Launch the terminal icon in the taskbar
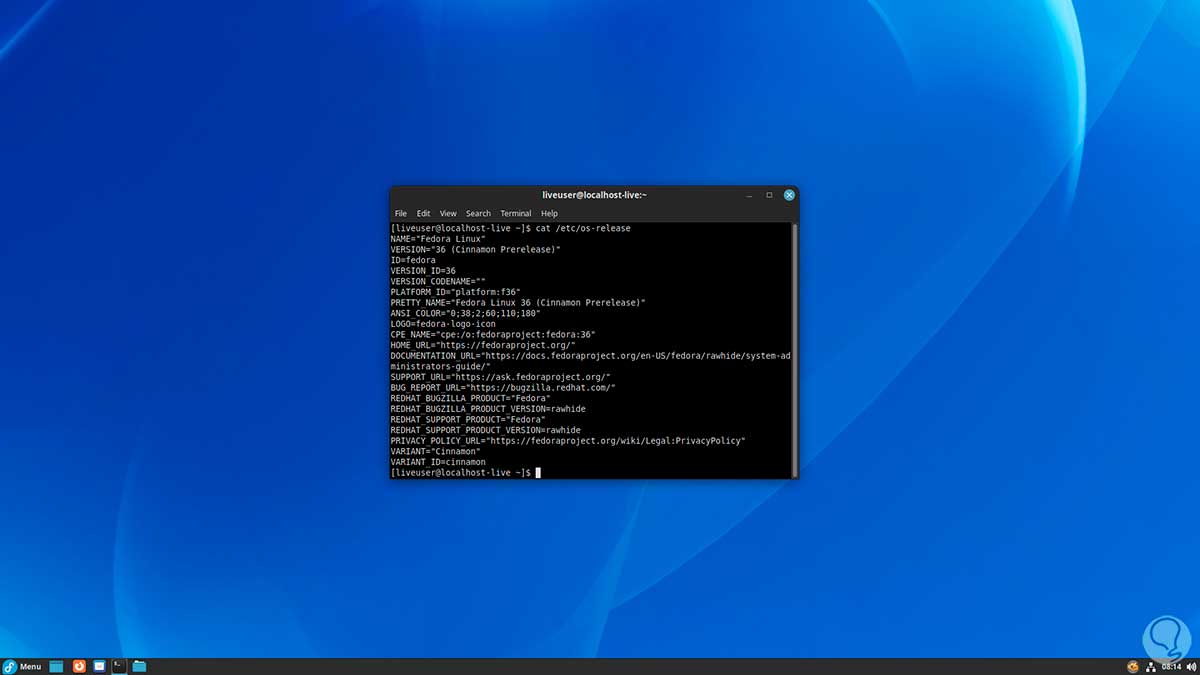Image resolution: width=1200 pixels, height=675 pixels. click(x=119, y=665)
